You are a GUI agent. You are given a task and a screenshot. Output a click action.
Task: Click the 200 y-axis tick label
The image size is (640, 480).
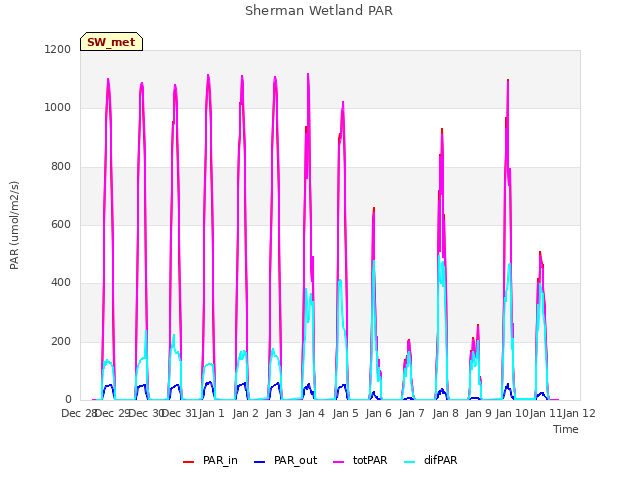tap(61, 342)
